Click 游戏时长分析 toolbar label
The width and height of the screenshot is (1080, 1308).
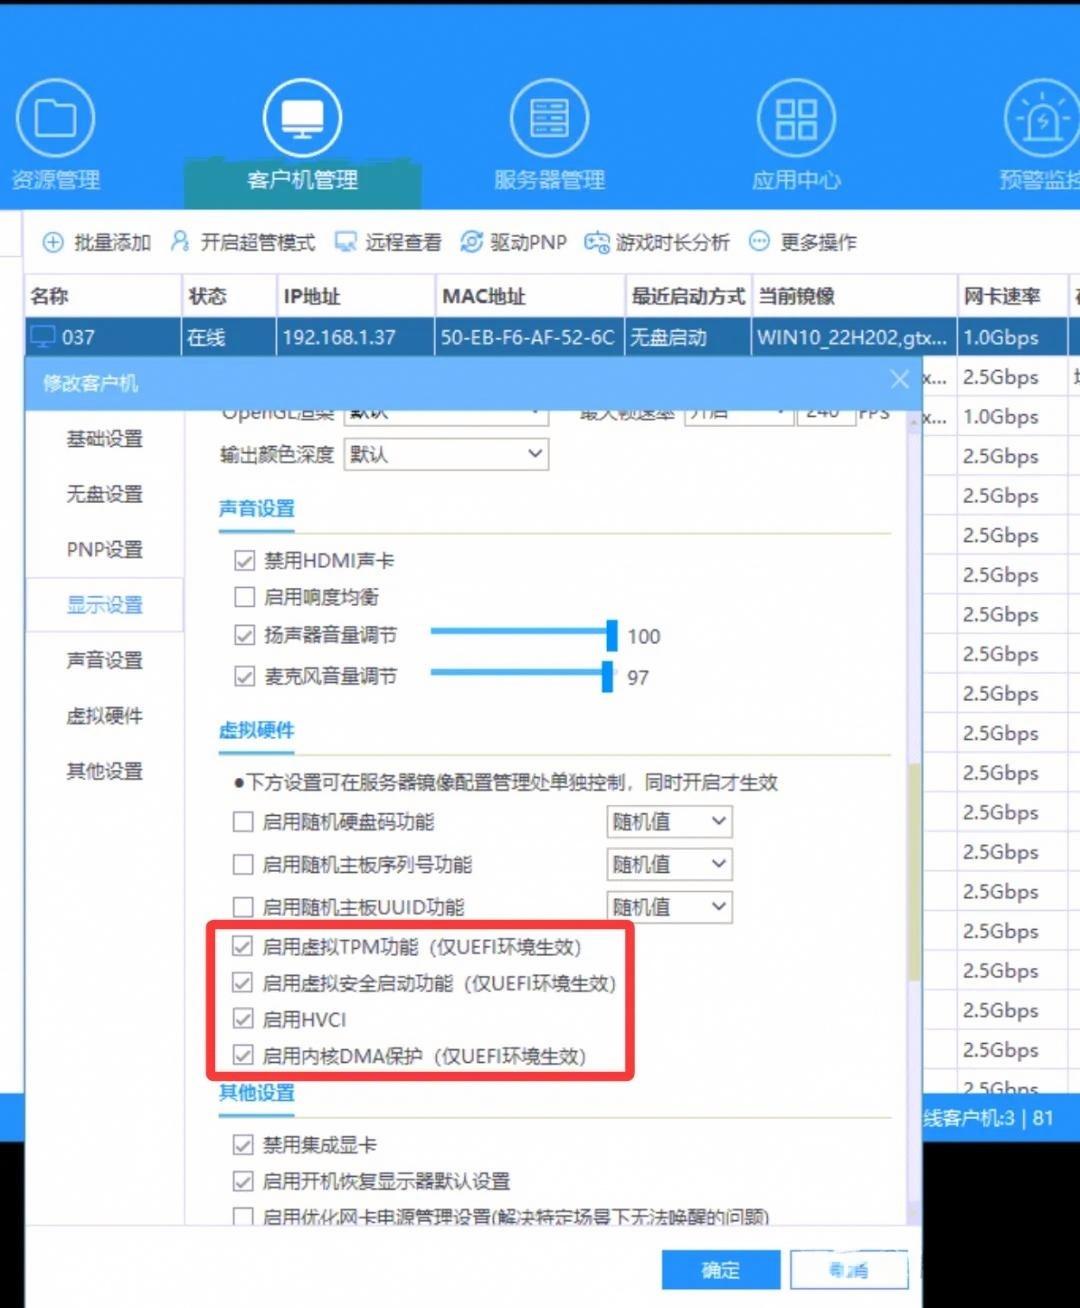[673, 242]
